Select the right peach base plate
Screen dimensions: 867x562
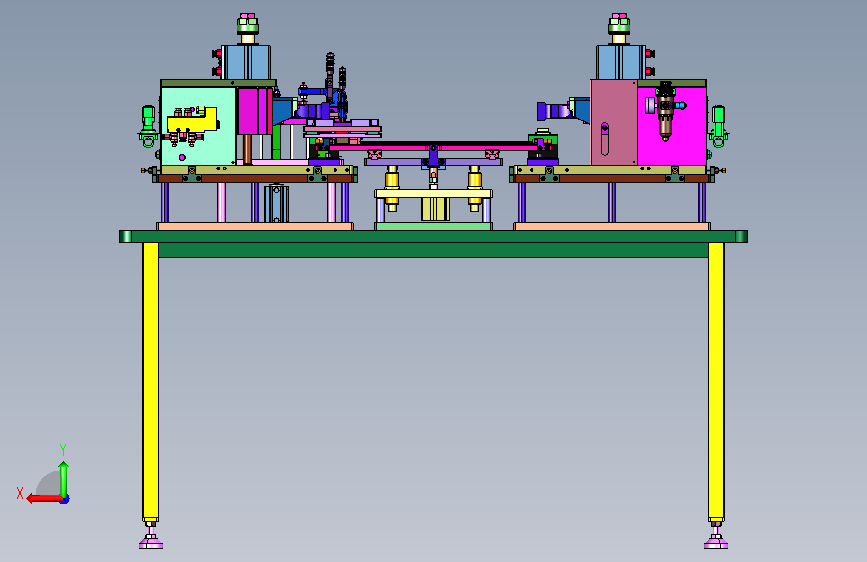click(612, 226)
